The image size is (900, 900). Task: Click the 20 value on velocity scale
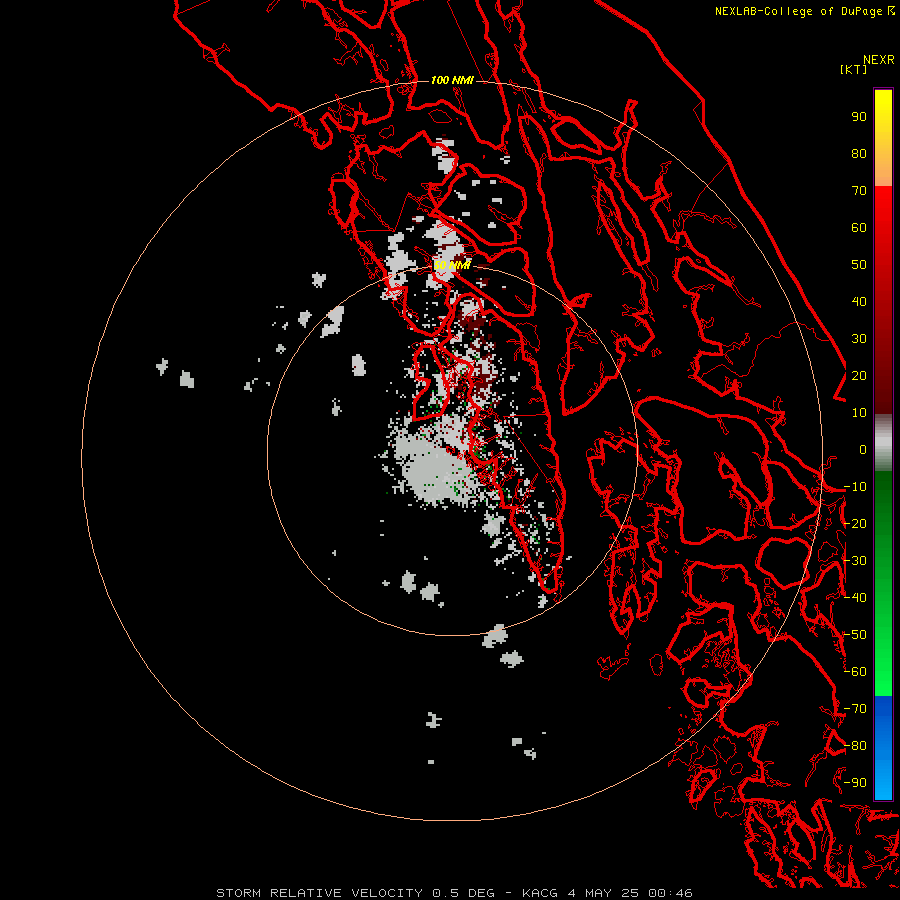[859, 376]
